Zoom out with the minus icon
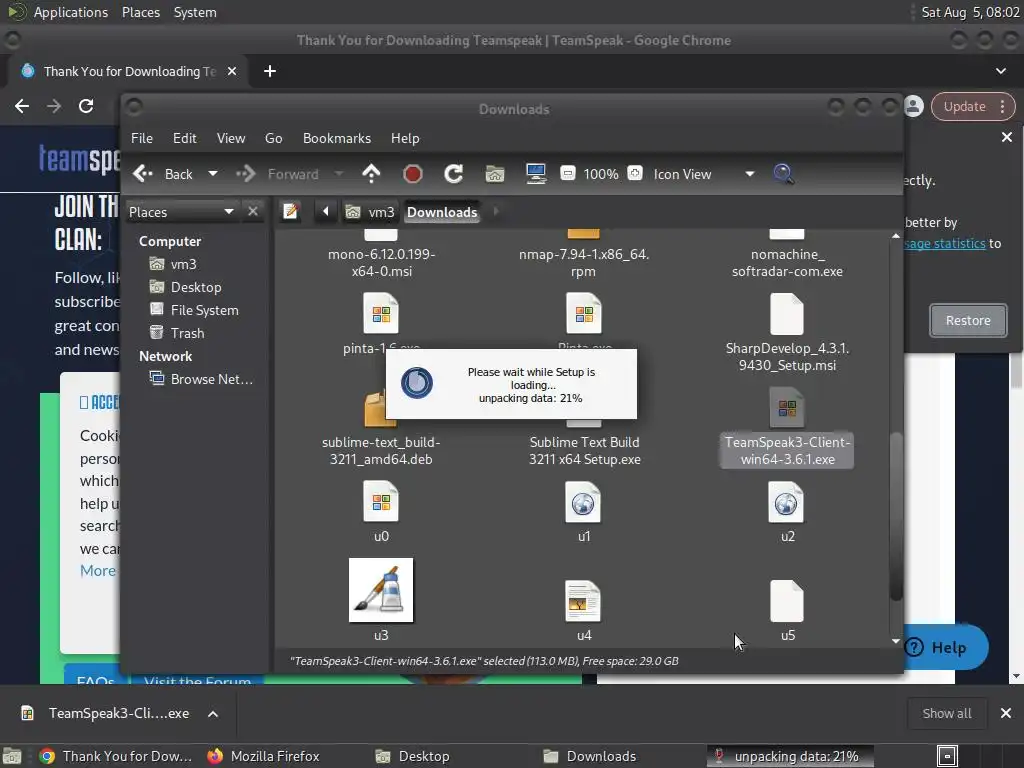This screenshot has height=768, width=1024. tap(568, 174)
